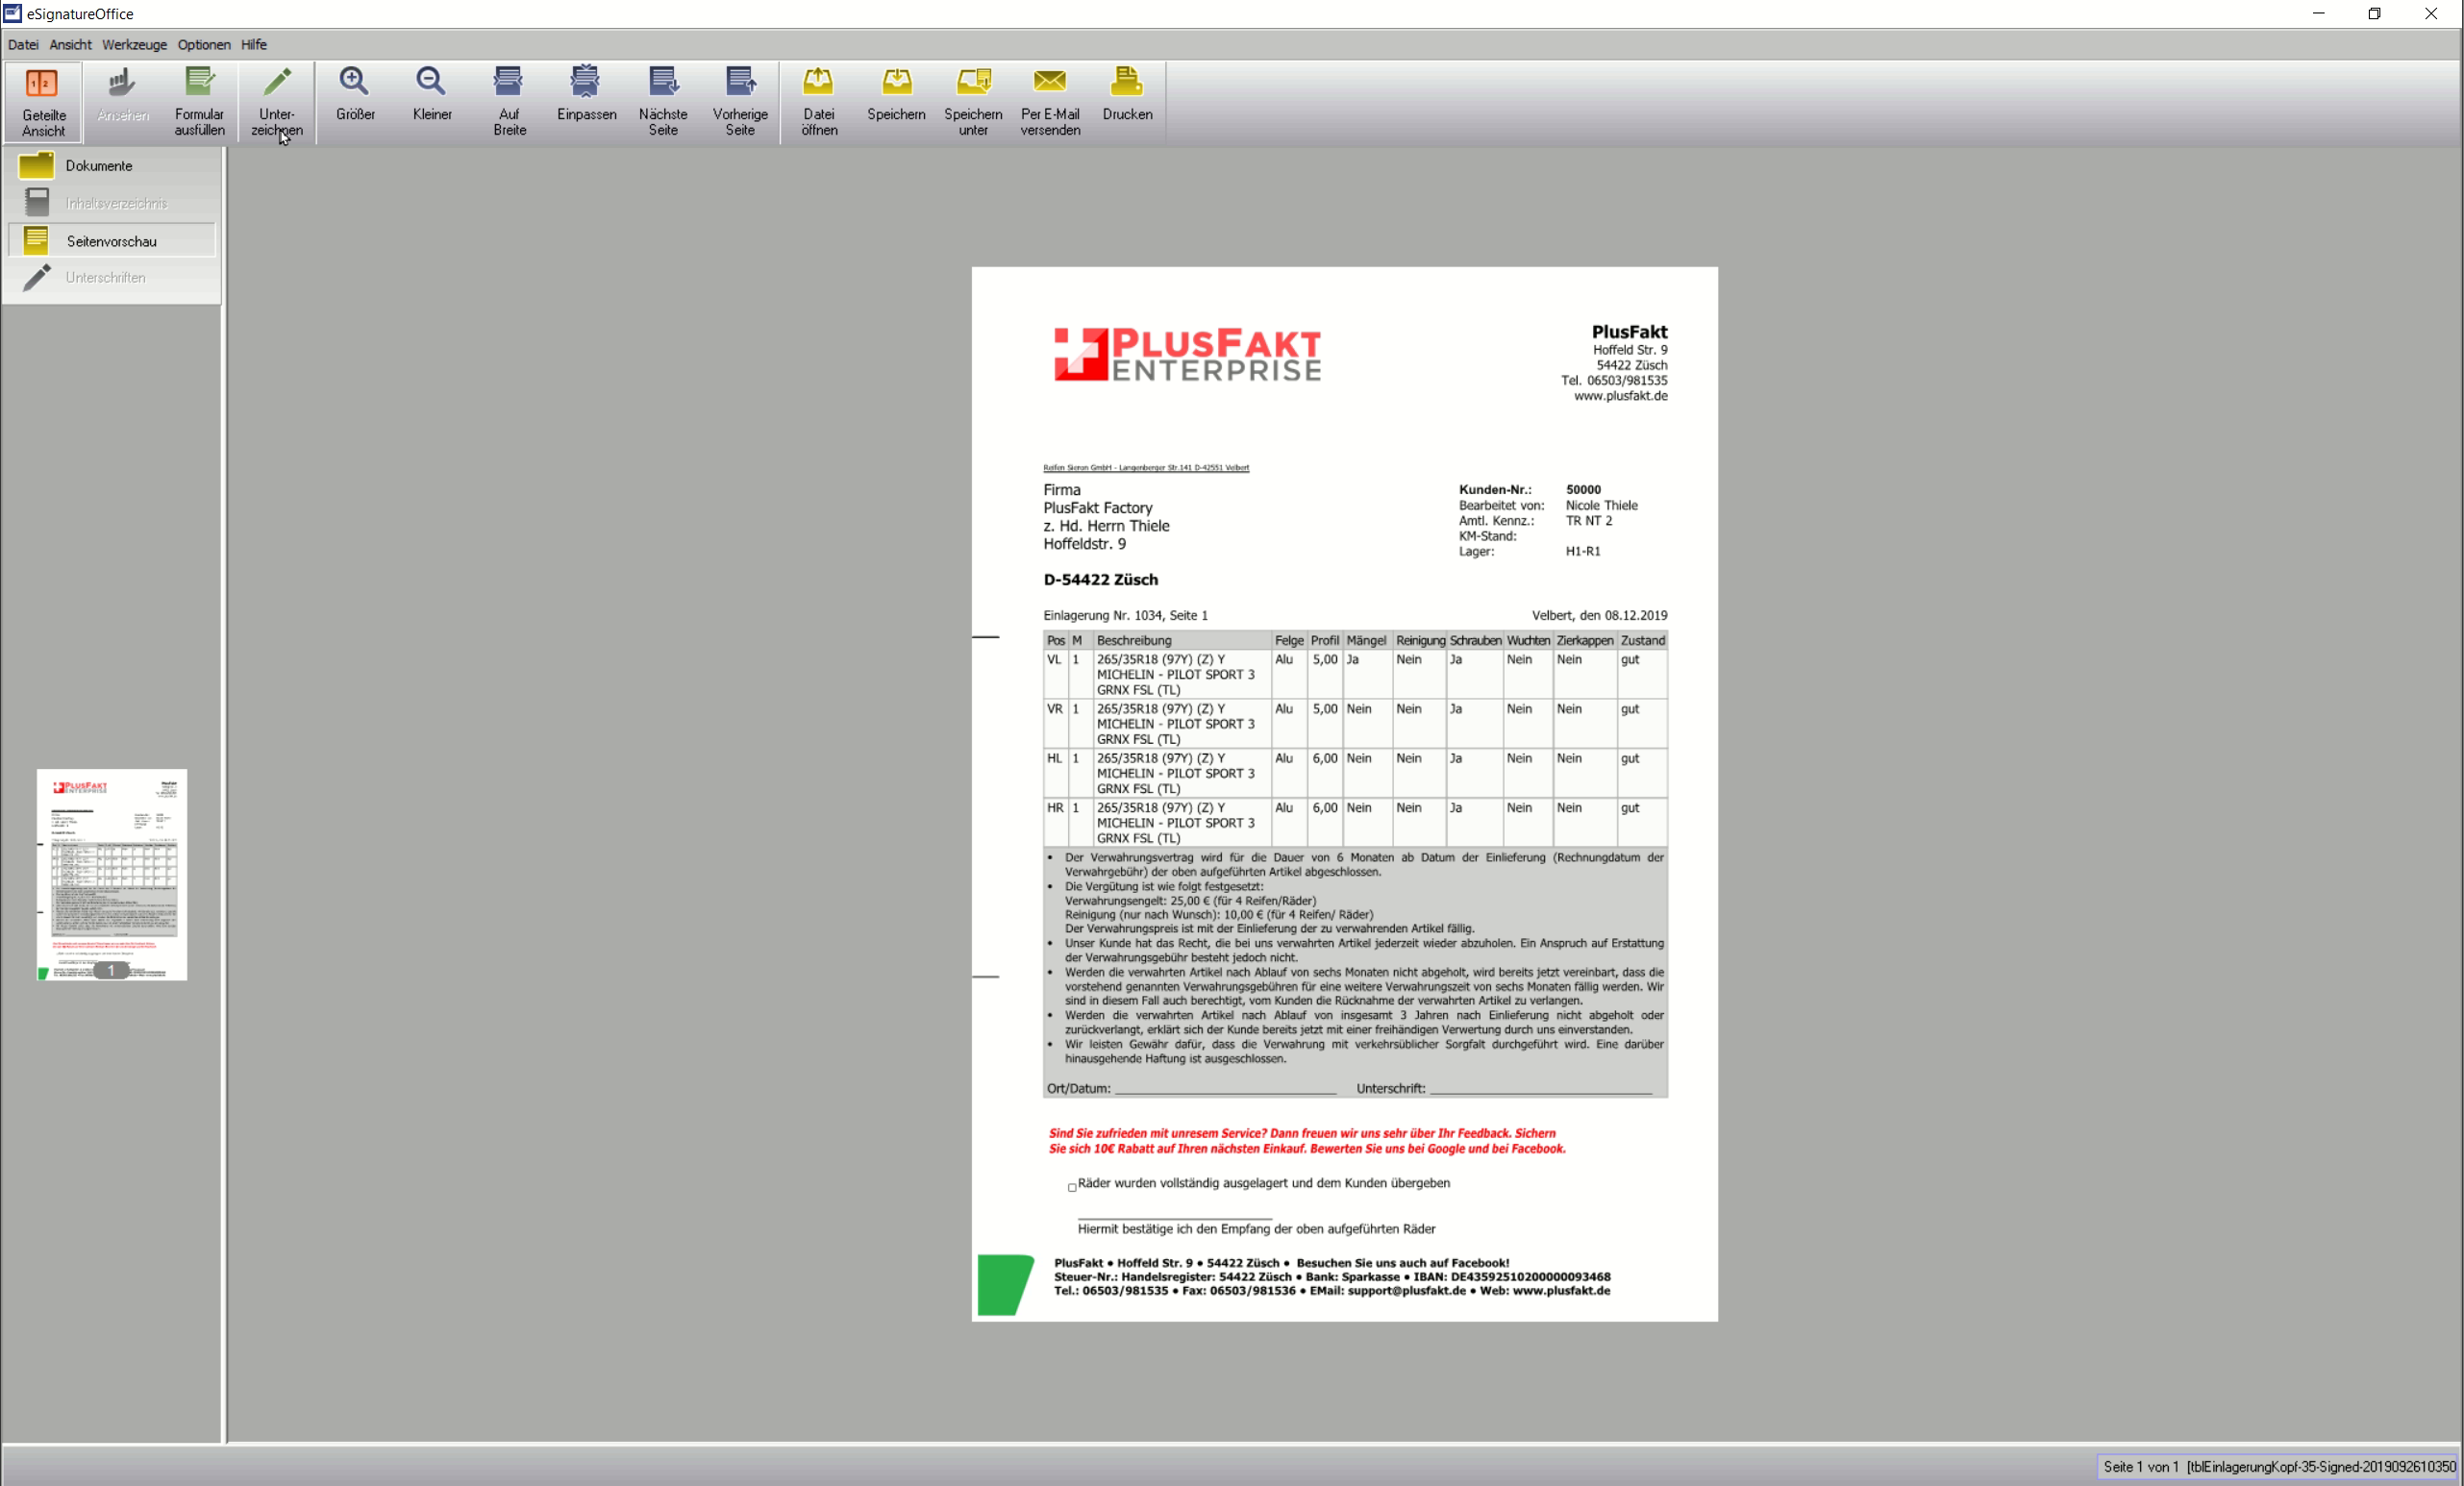Click the VL row tyre description
The height and width of the screenshot is (1486, 2464).
coord(1175,675)
